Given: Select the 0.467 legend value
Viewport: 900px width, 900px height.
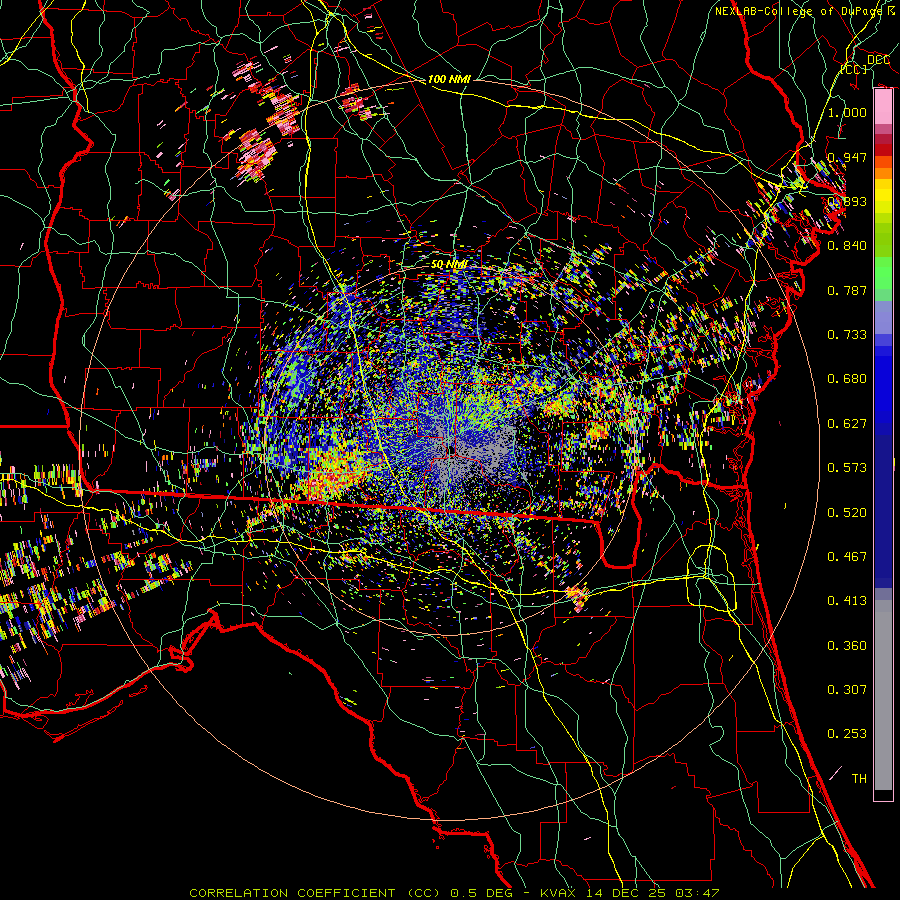Looking at the screenshot, I should (847, 557).
